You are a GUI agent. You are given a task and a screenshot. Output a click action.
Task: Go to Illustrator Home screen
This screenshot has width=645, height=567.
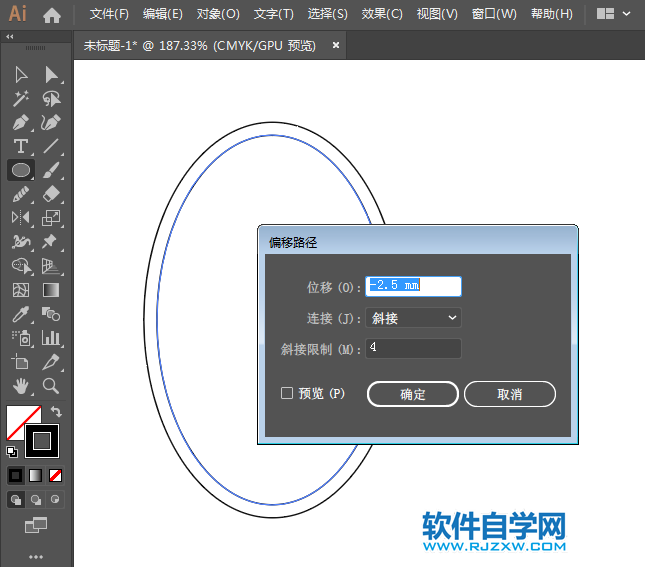tap(52, 15)
